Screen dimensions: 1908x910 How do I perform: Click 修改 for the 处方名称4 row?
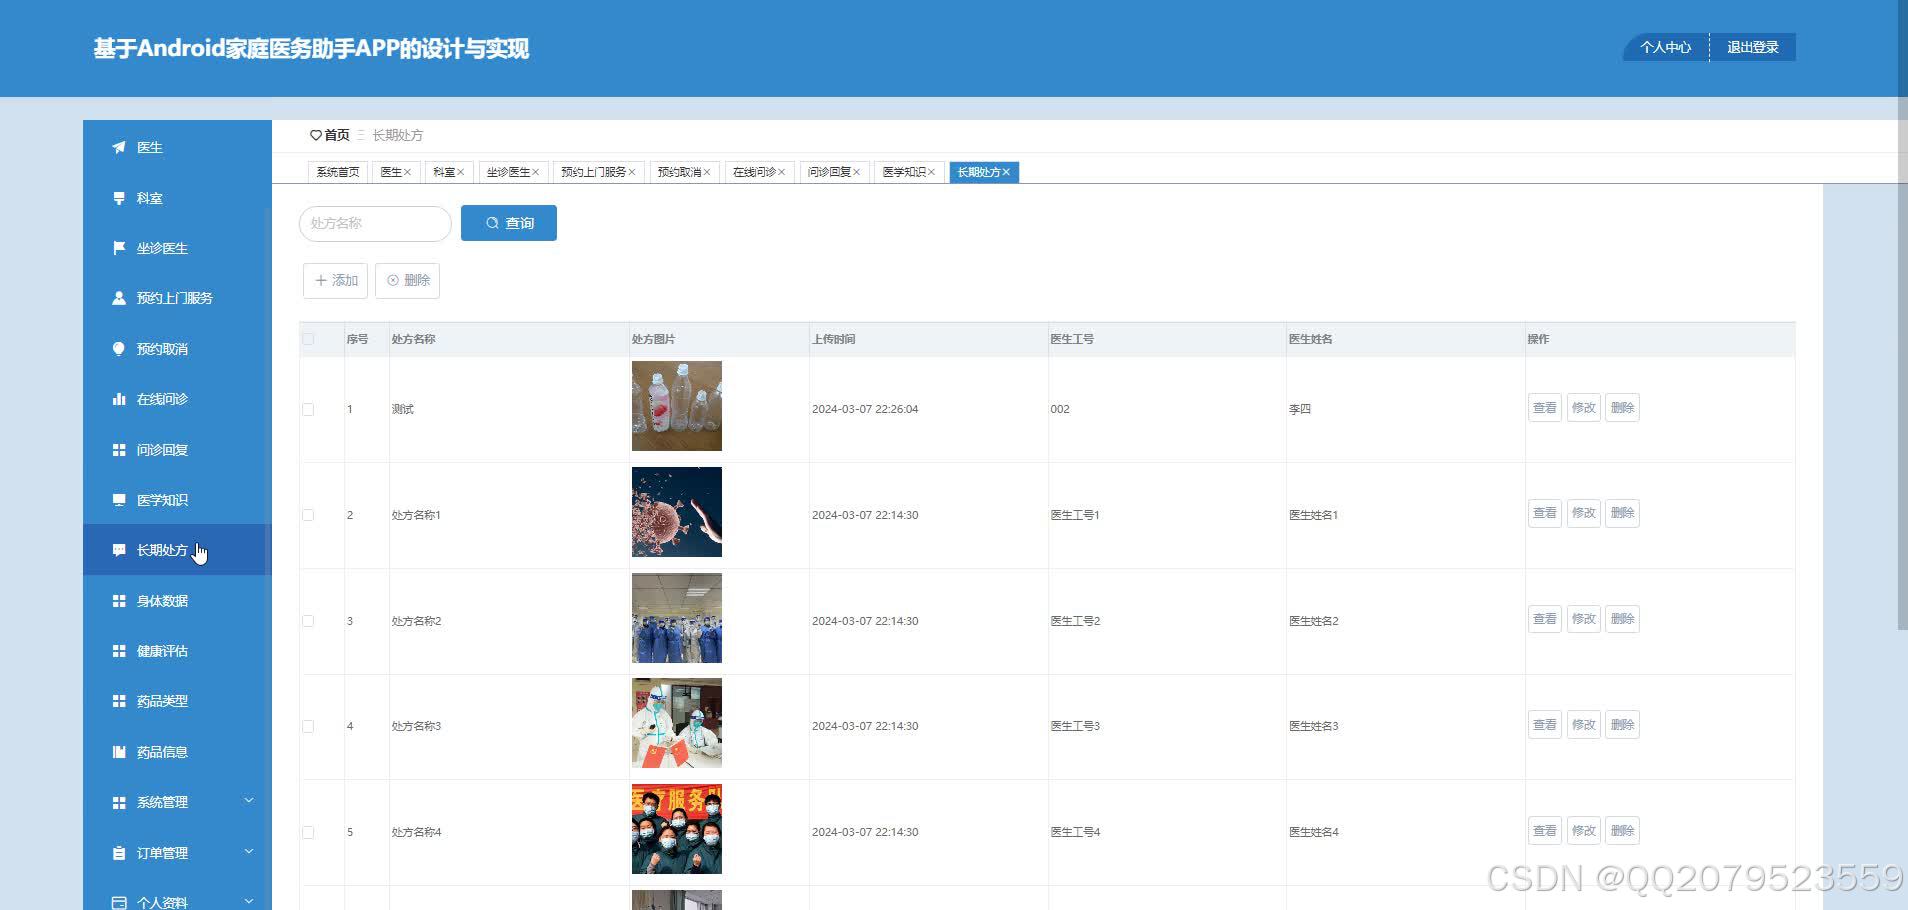[x=1584, y=831]
